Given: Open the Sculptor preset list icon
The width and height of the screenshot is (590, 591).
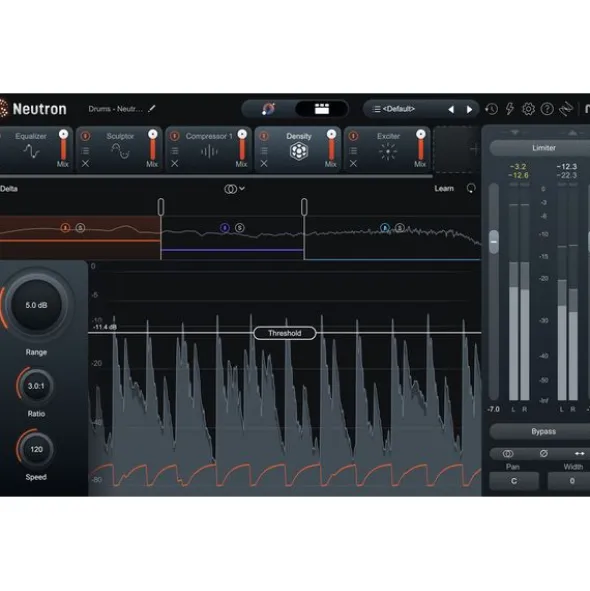Looking at the screenshot, I should tap(85, 151).
